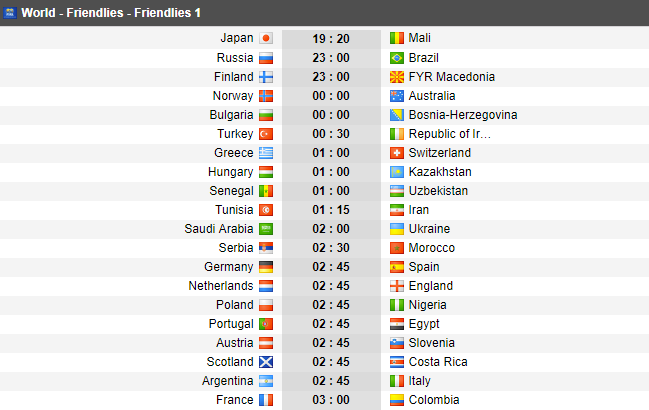Viewport: 649px width, 410px height.
Task: Click the Argentina flag icon
Action: [x=266, y=381]
